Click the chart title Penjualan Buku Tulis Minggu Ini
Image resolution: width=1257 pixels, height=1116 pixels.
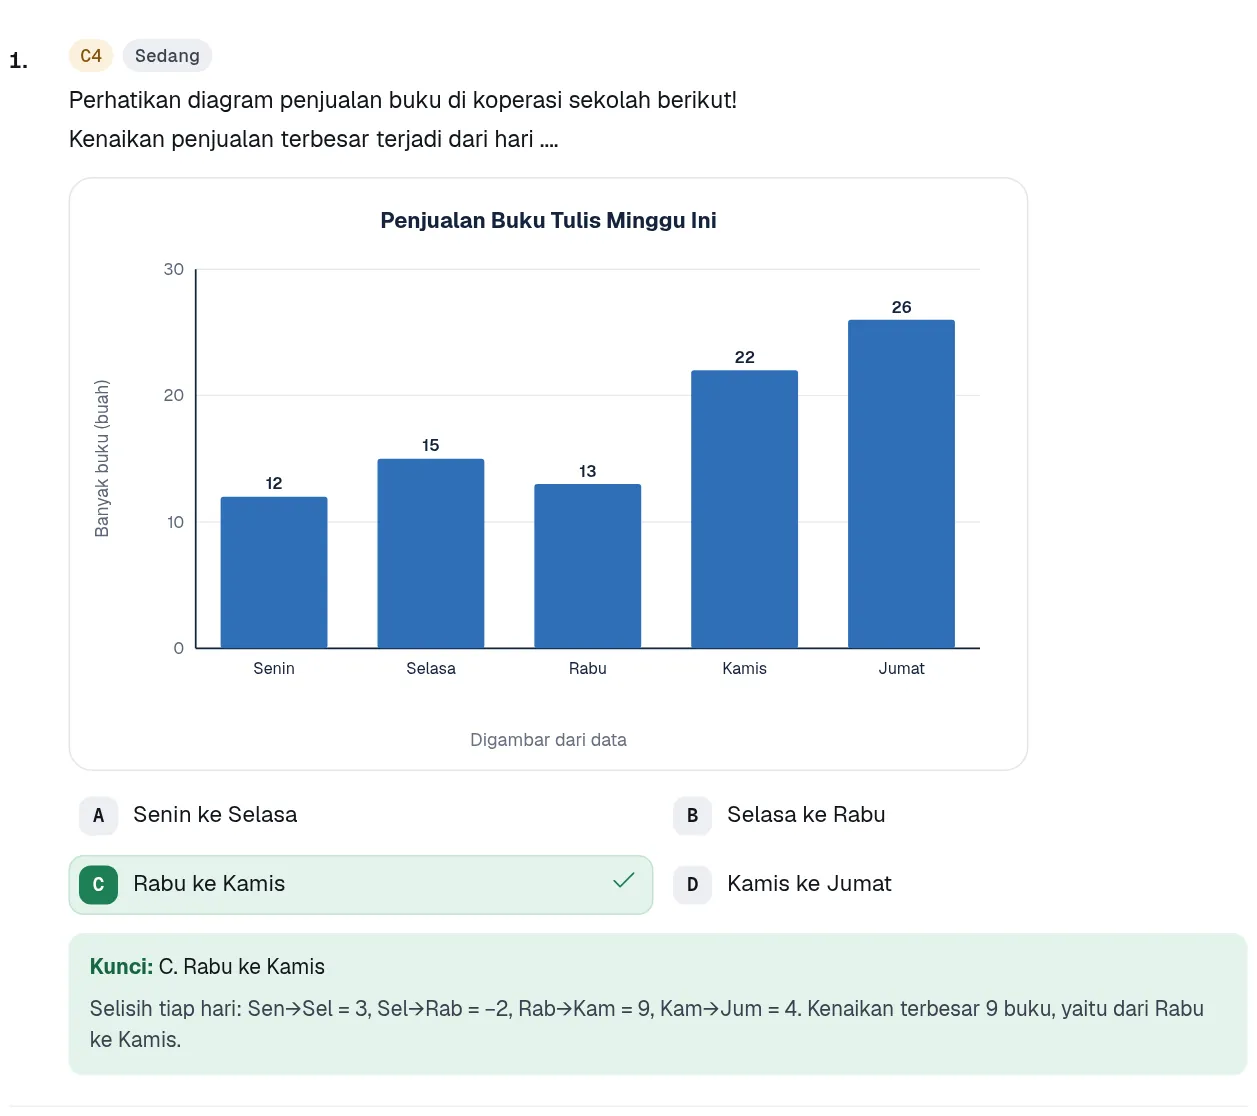pos(548,220)
